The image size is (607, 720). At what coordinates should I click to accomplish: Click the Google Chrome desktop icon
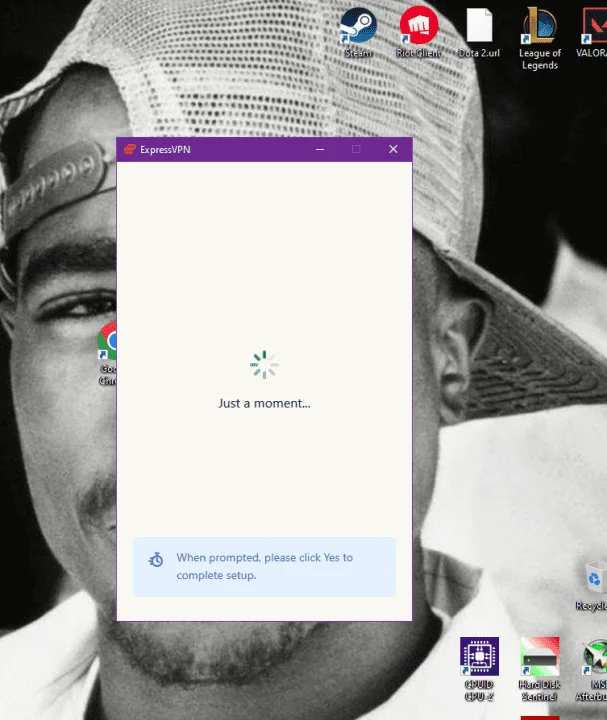click(107, 354)
